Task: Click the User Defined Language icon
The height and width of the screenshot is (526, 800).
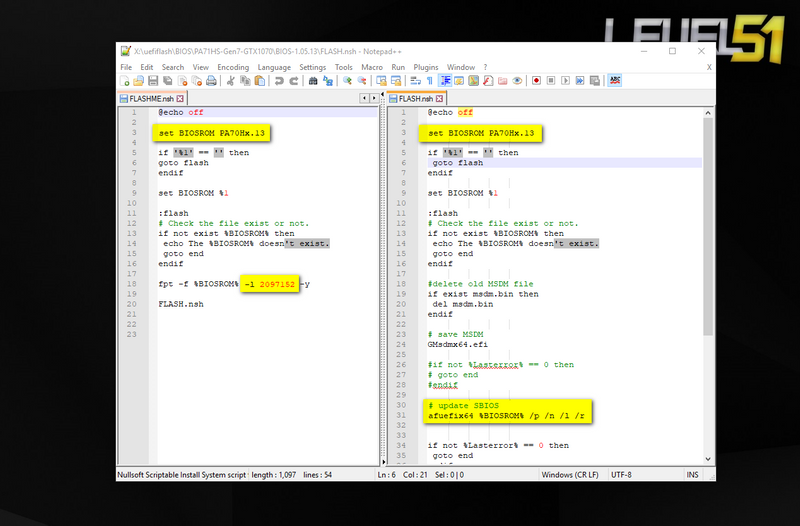Action: 459,81
